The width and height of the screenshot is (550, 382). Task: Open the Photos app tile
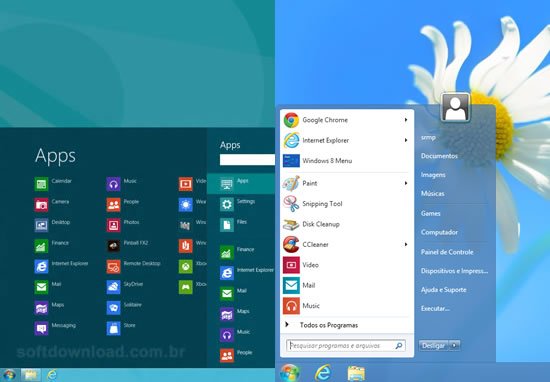[123, 225]
